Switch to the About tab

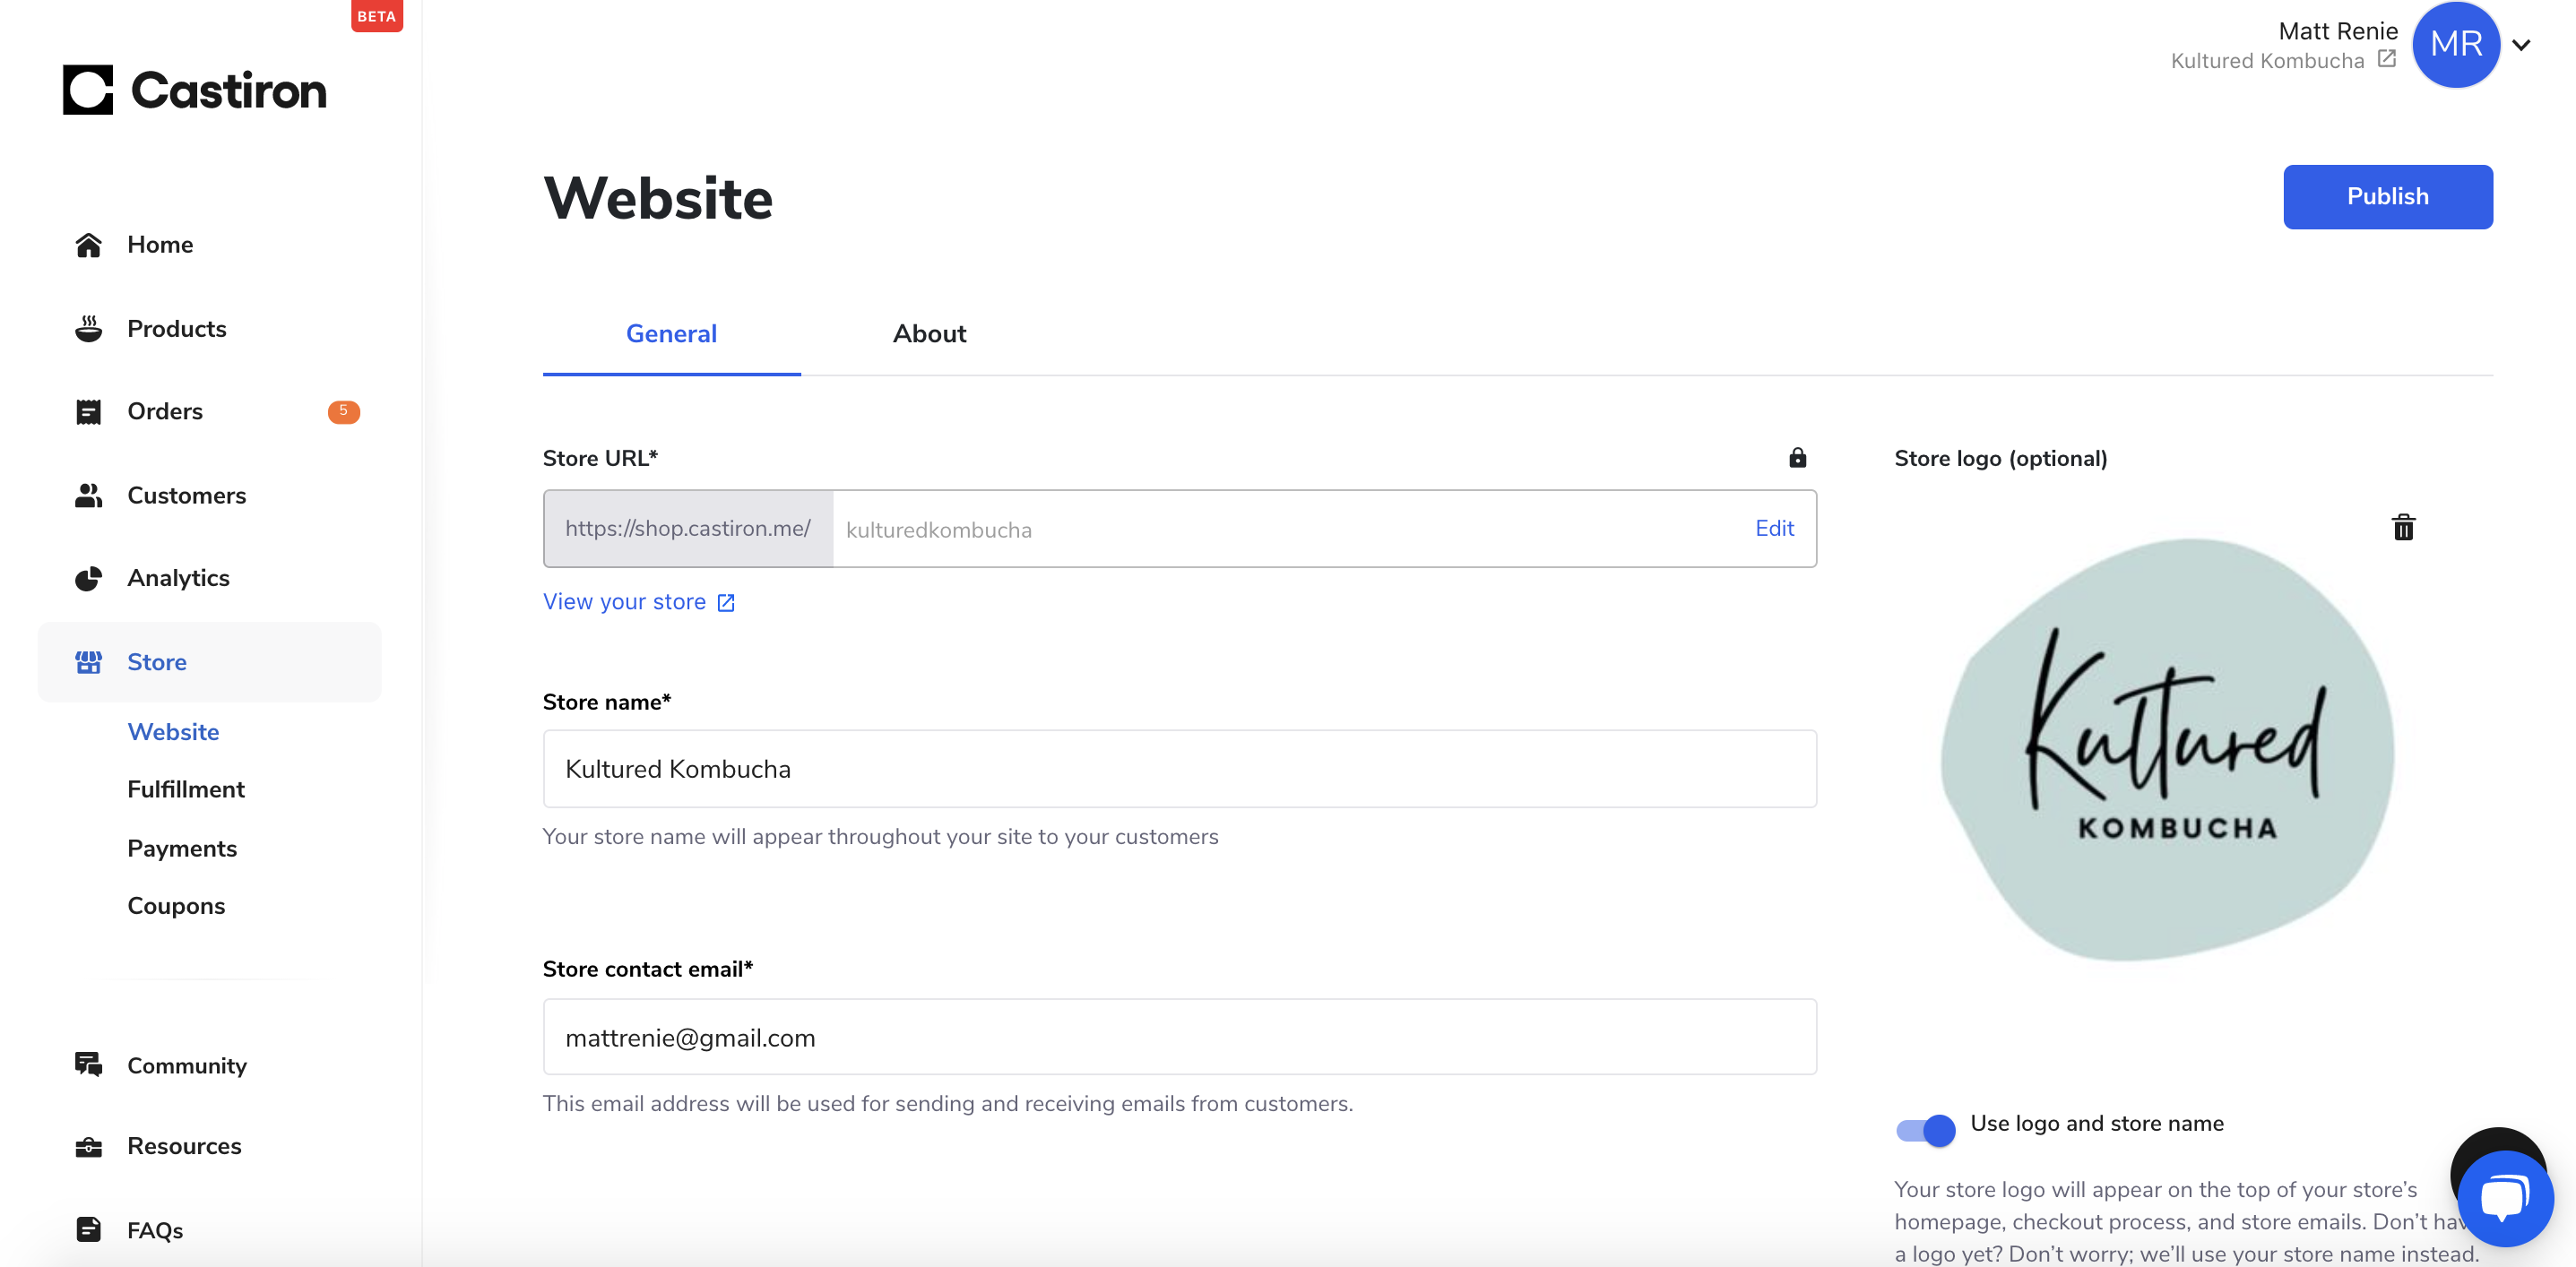(x=929, y=333)
